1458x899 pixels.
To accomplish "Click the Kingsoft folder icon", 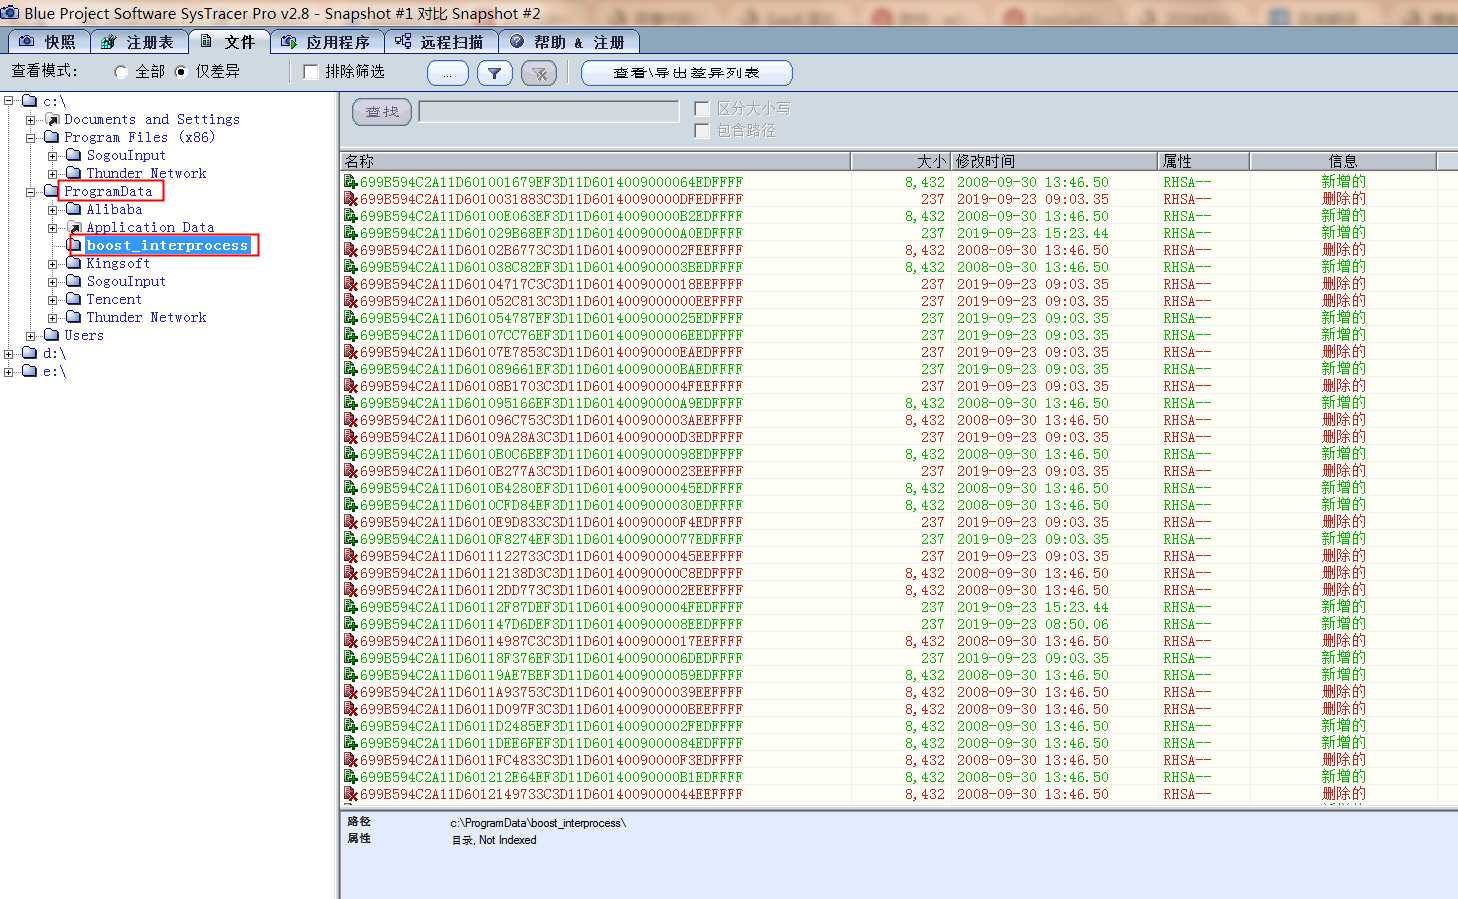I will tap(74, 263).
